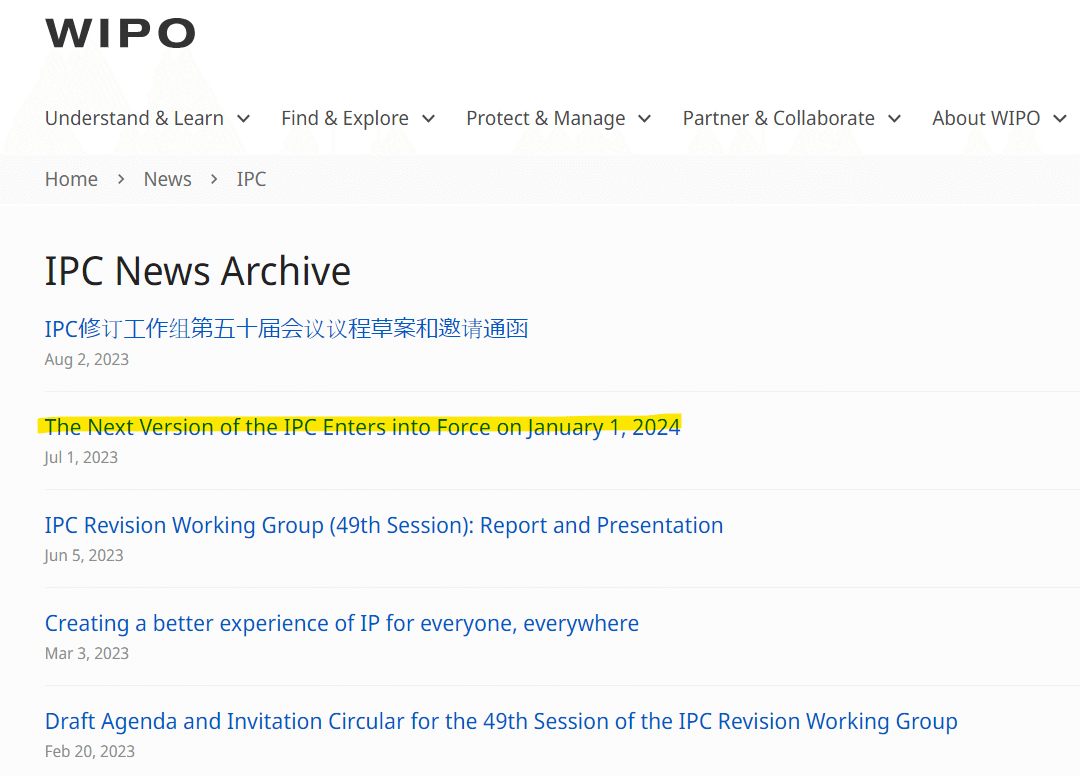The height and width of the screenshot is (776, 1080).
Task: Open the Protect & Manage menu
Action: [546, 118]
